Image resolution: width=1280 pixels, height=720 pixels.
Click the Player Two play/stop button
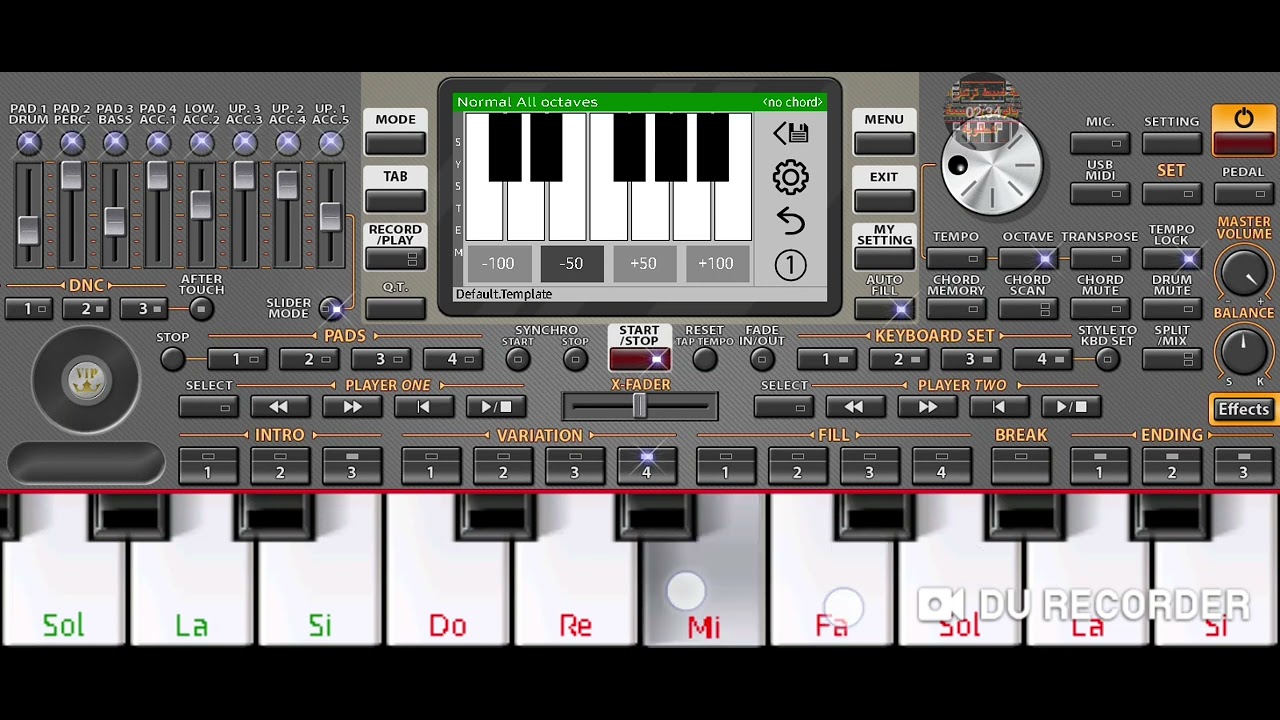[1071, 407]
